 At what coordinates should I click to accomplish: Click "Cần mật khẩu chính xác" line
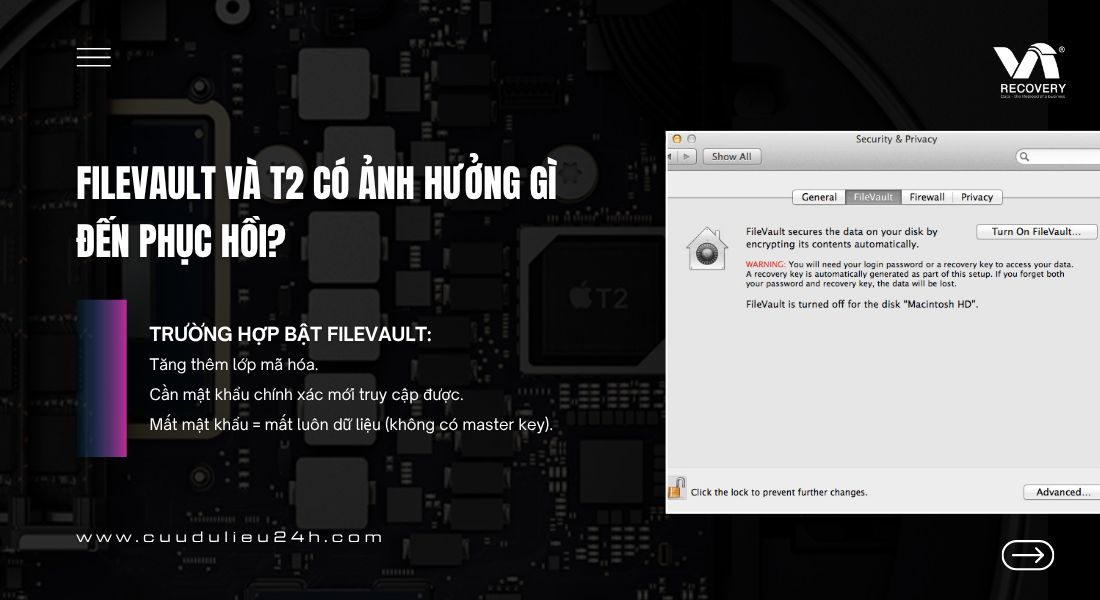point(307,394)
